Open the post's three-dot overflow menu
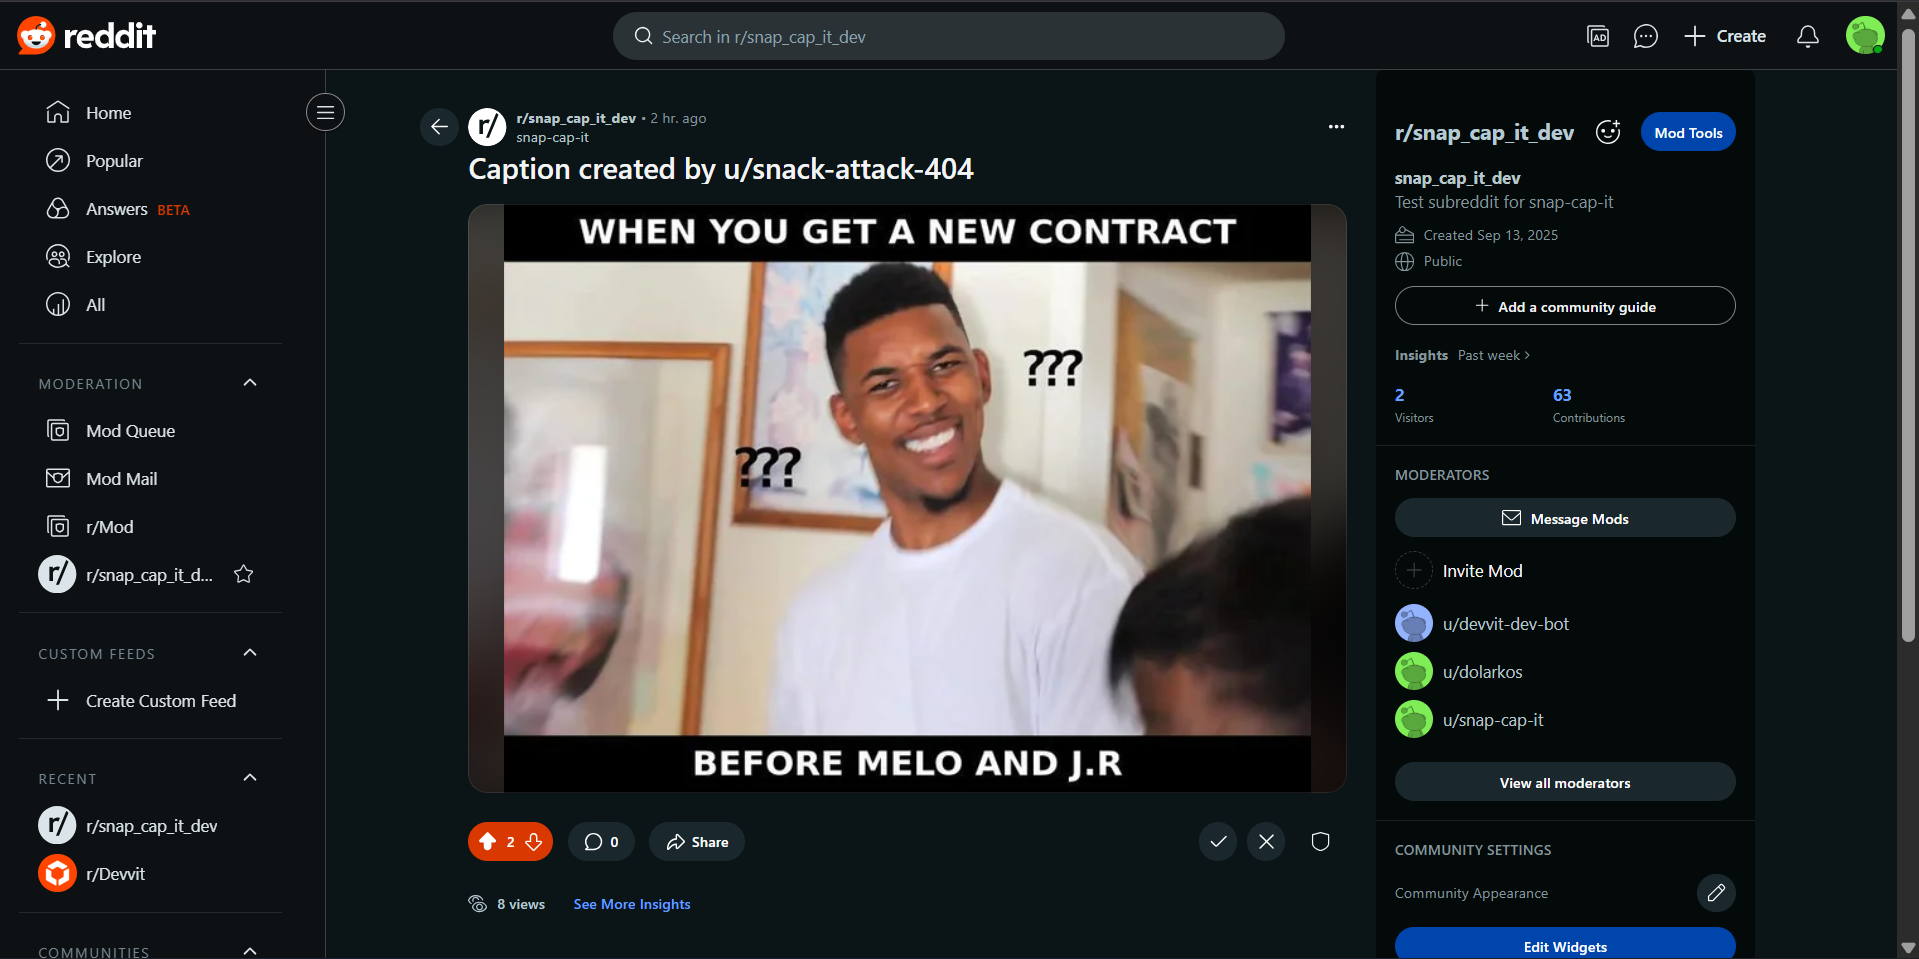 click(1336, 127)
